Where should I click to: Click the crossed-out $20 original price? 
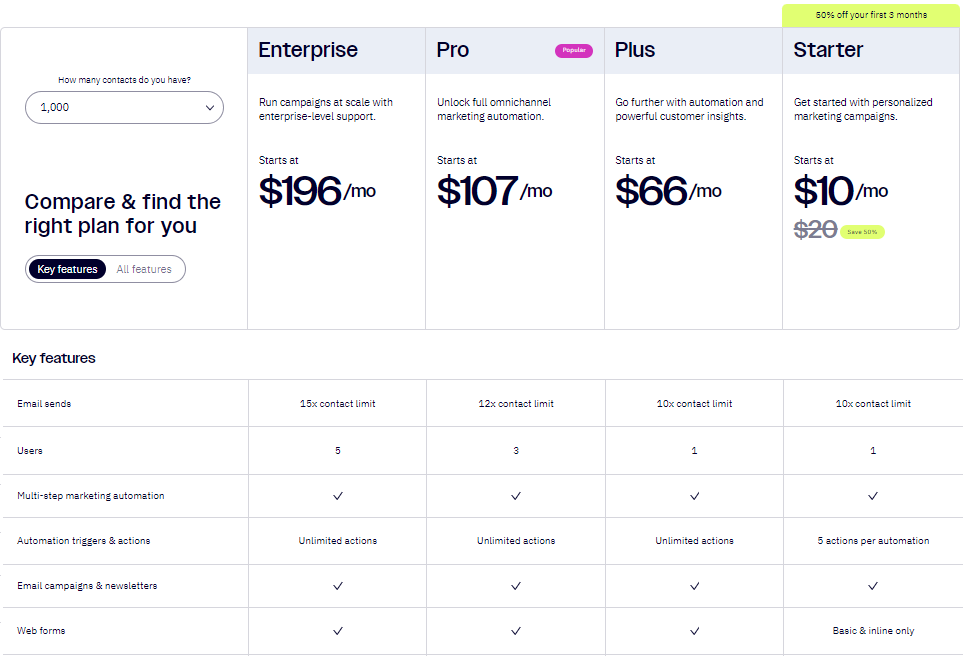click(x=815, y=230)
